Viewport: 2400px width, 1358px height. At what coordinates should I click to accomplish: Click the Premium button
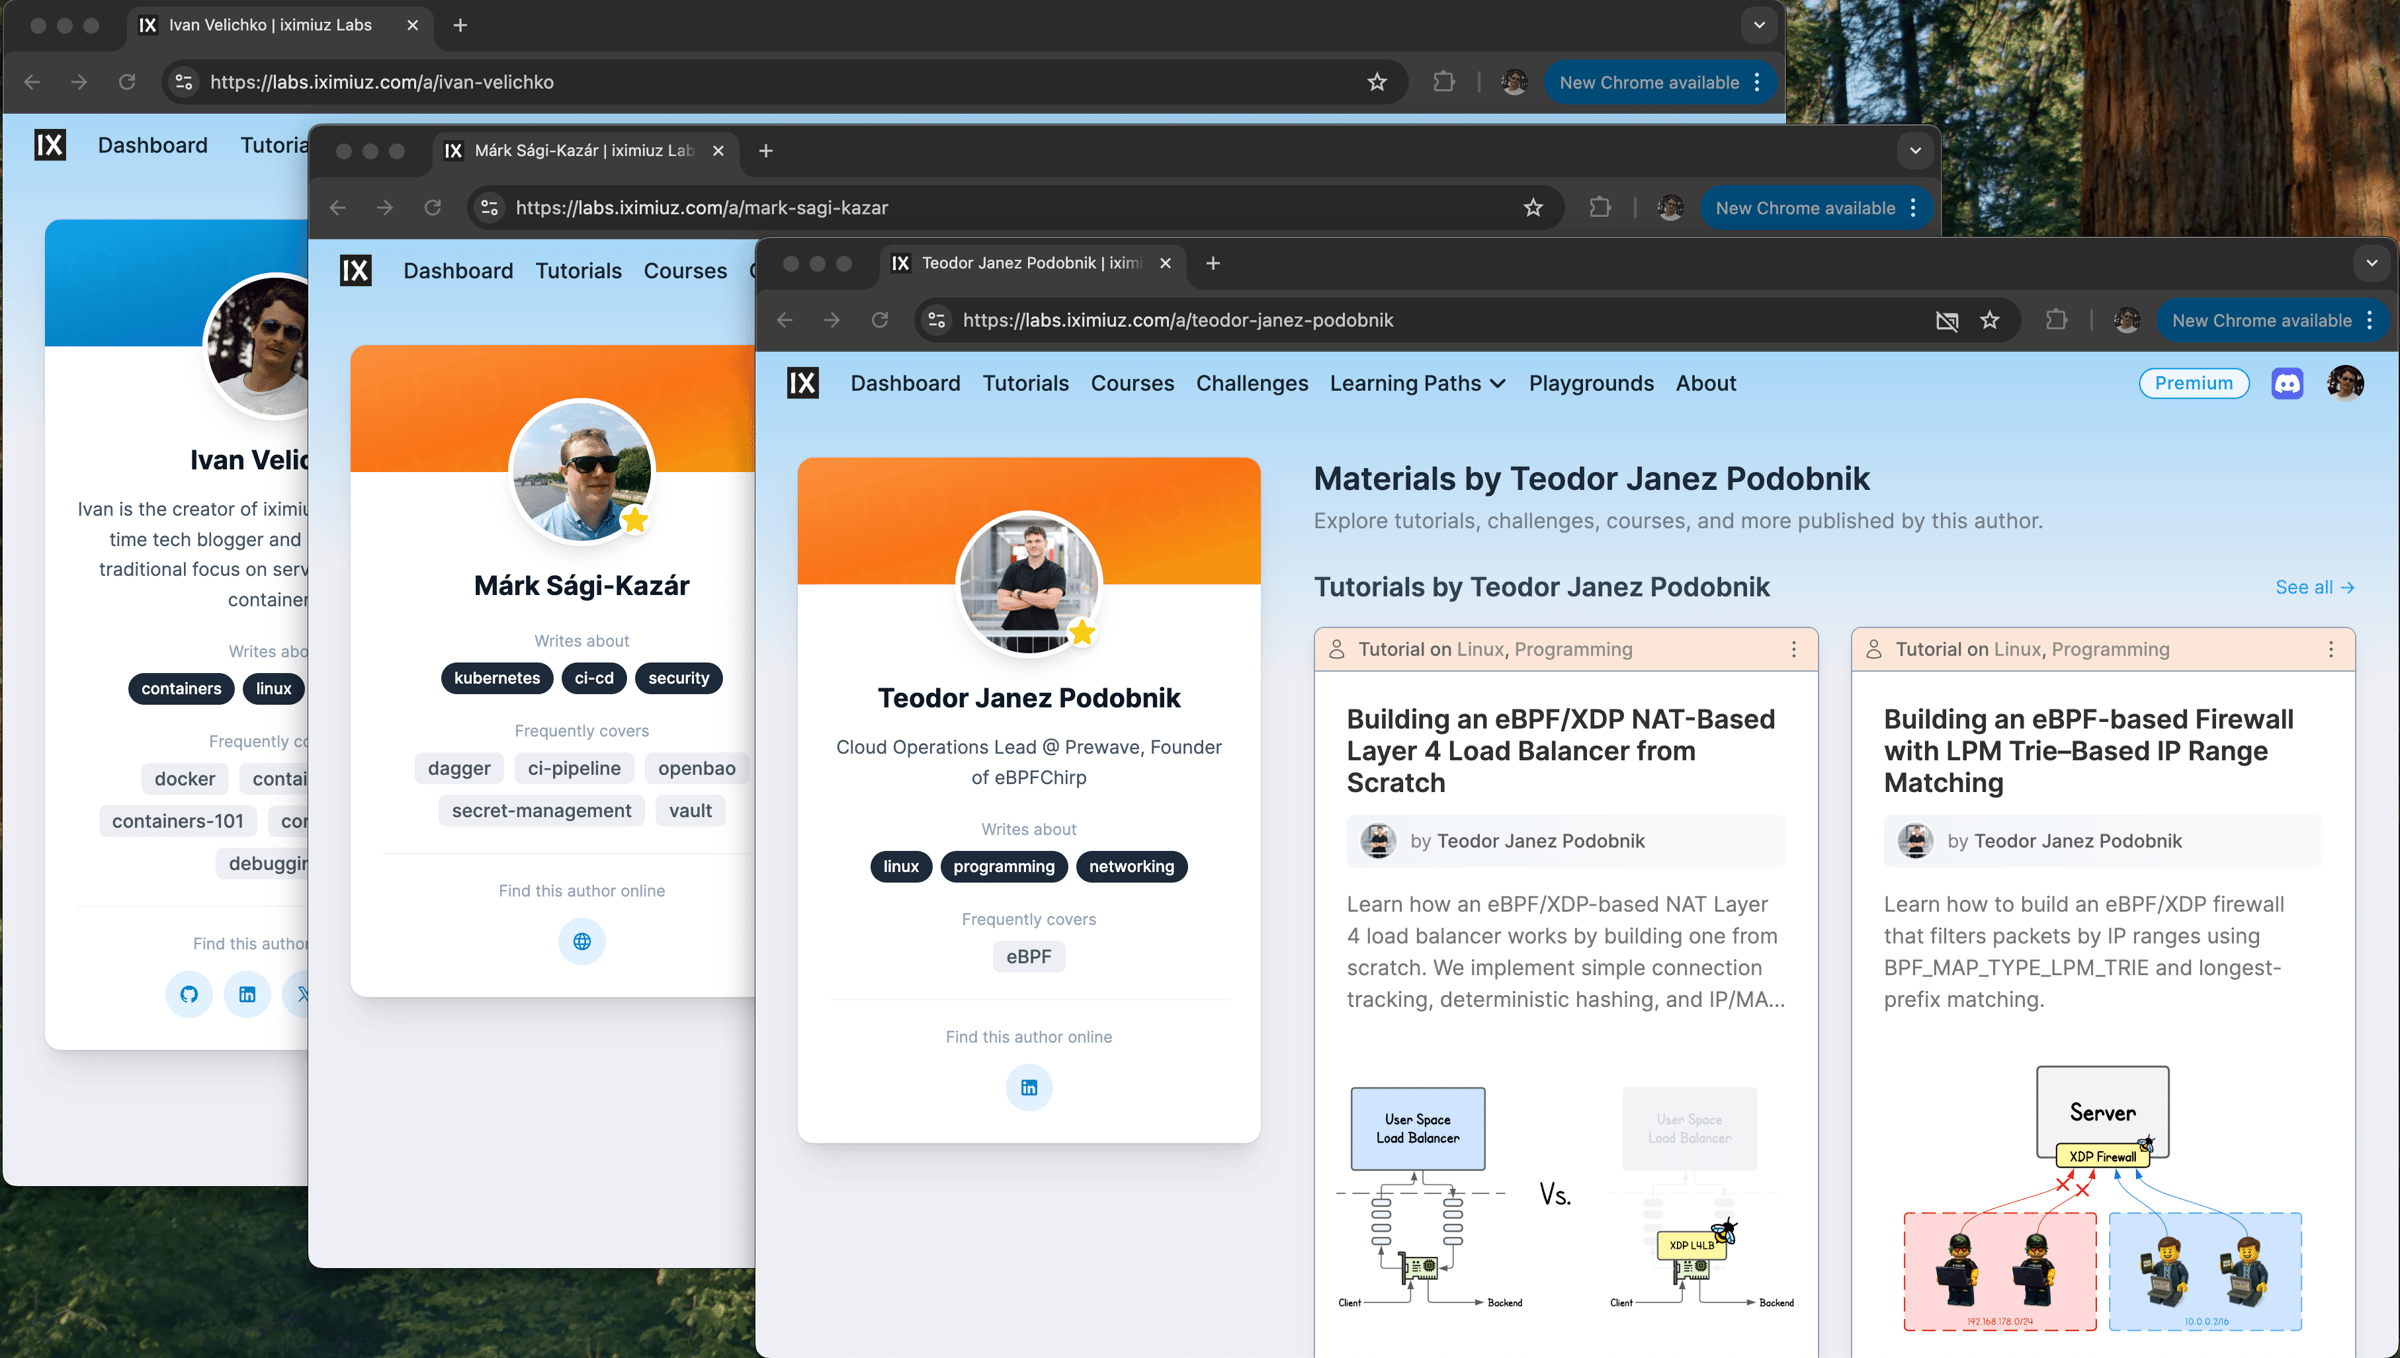(x=2194, y=383)
